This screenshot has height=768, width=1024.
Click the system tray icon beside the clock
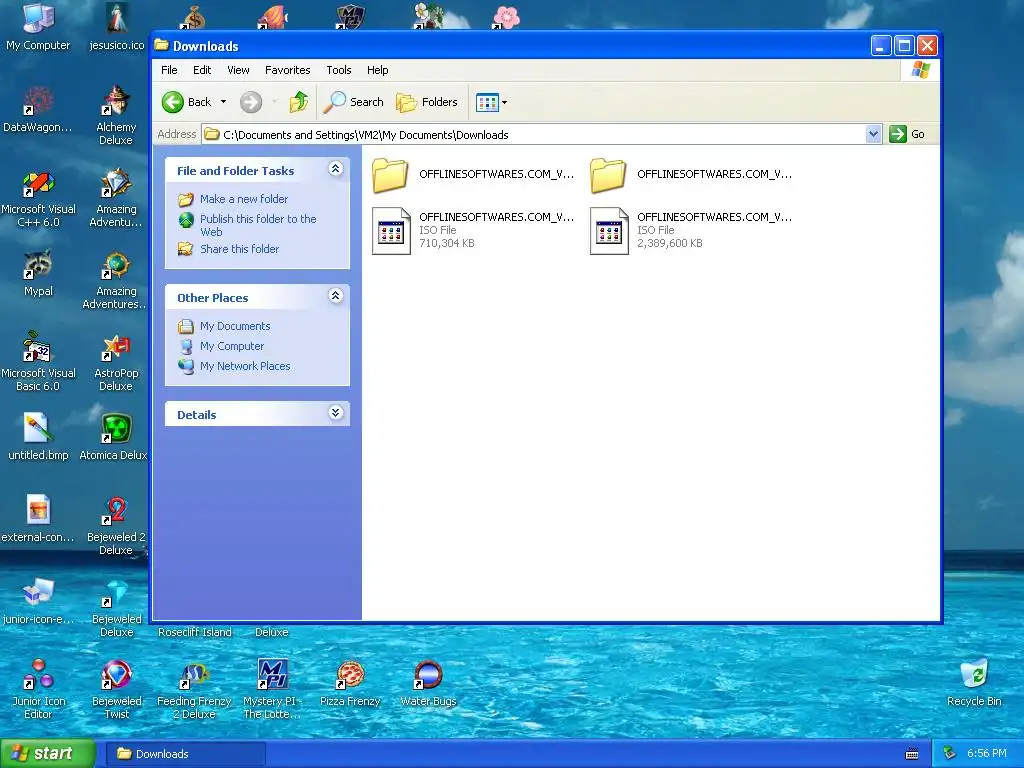tap(950, 754)
